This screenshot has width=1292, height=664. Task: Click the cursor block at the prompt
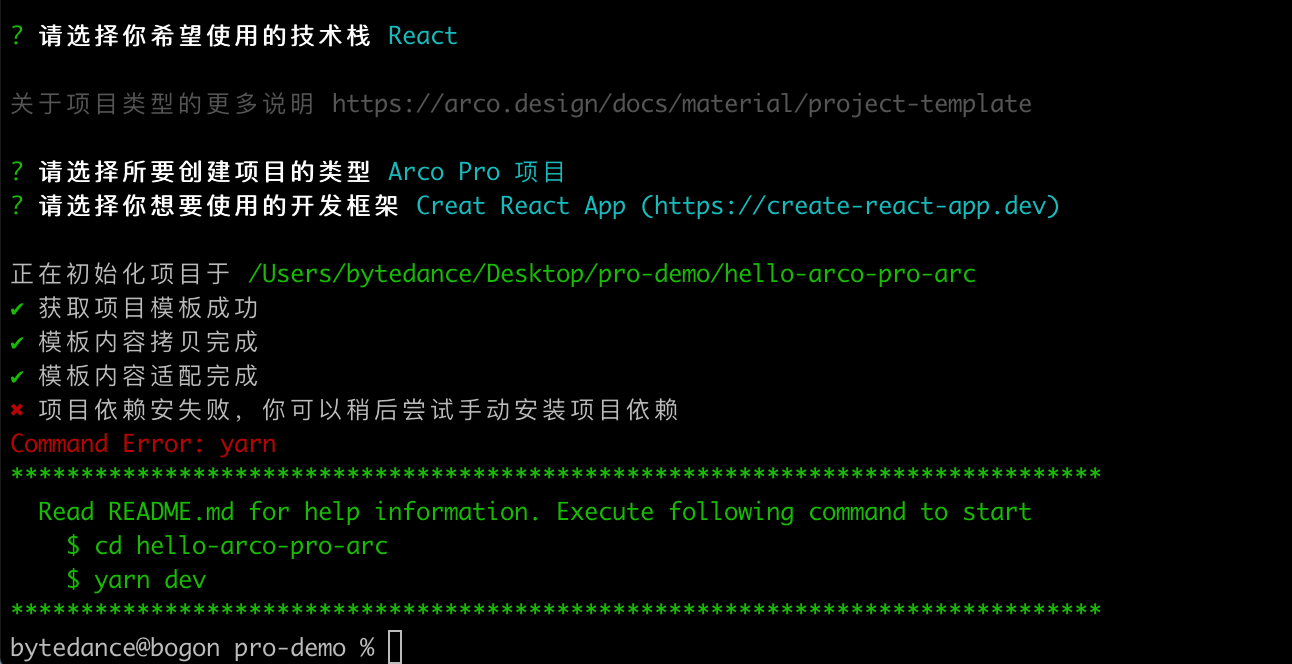[x=395, y=647]
